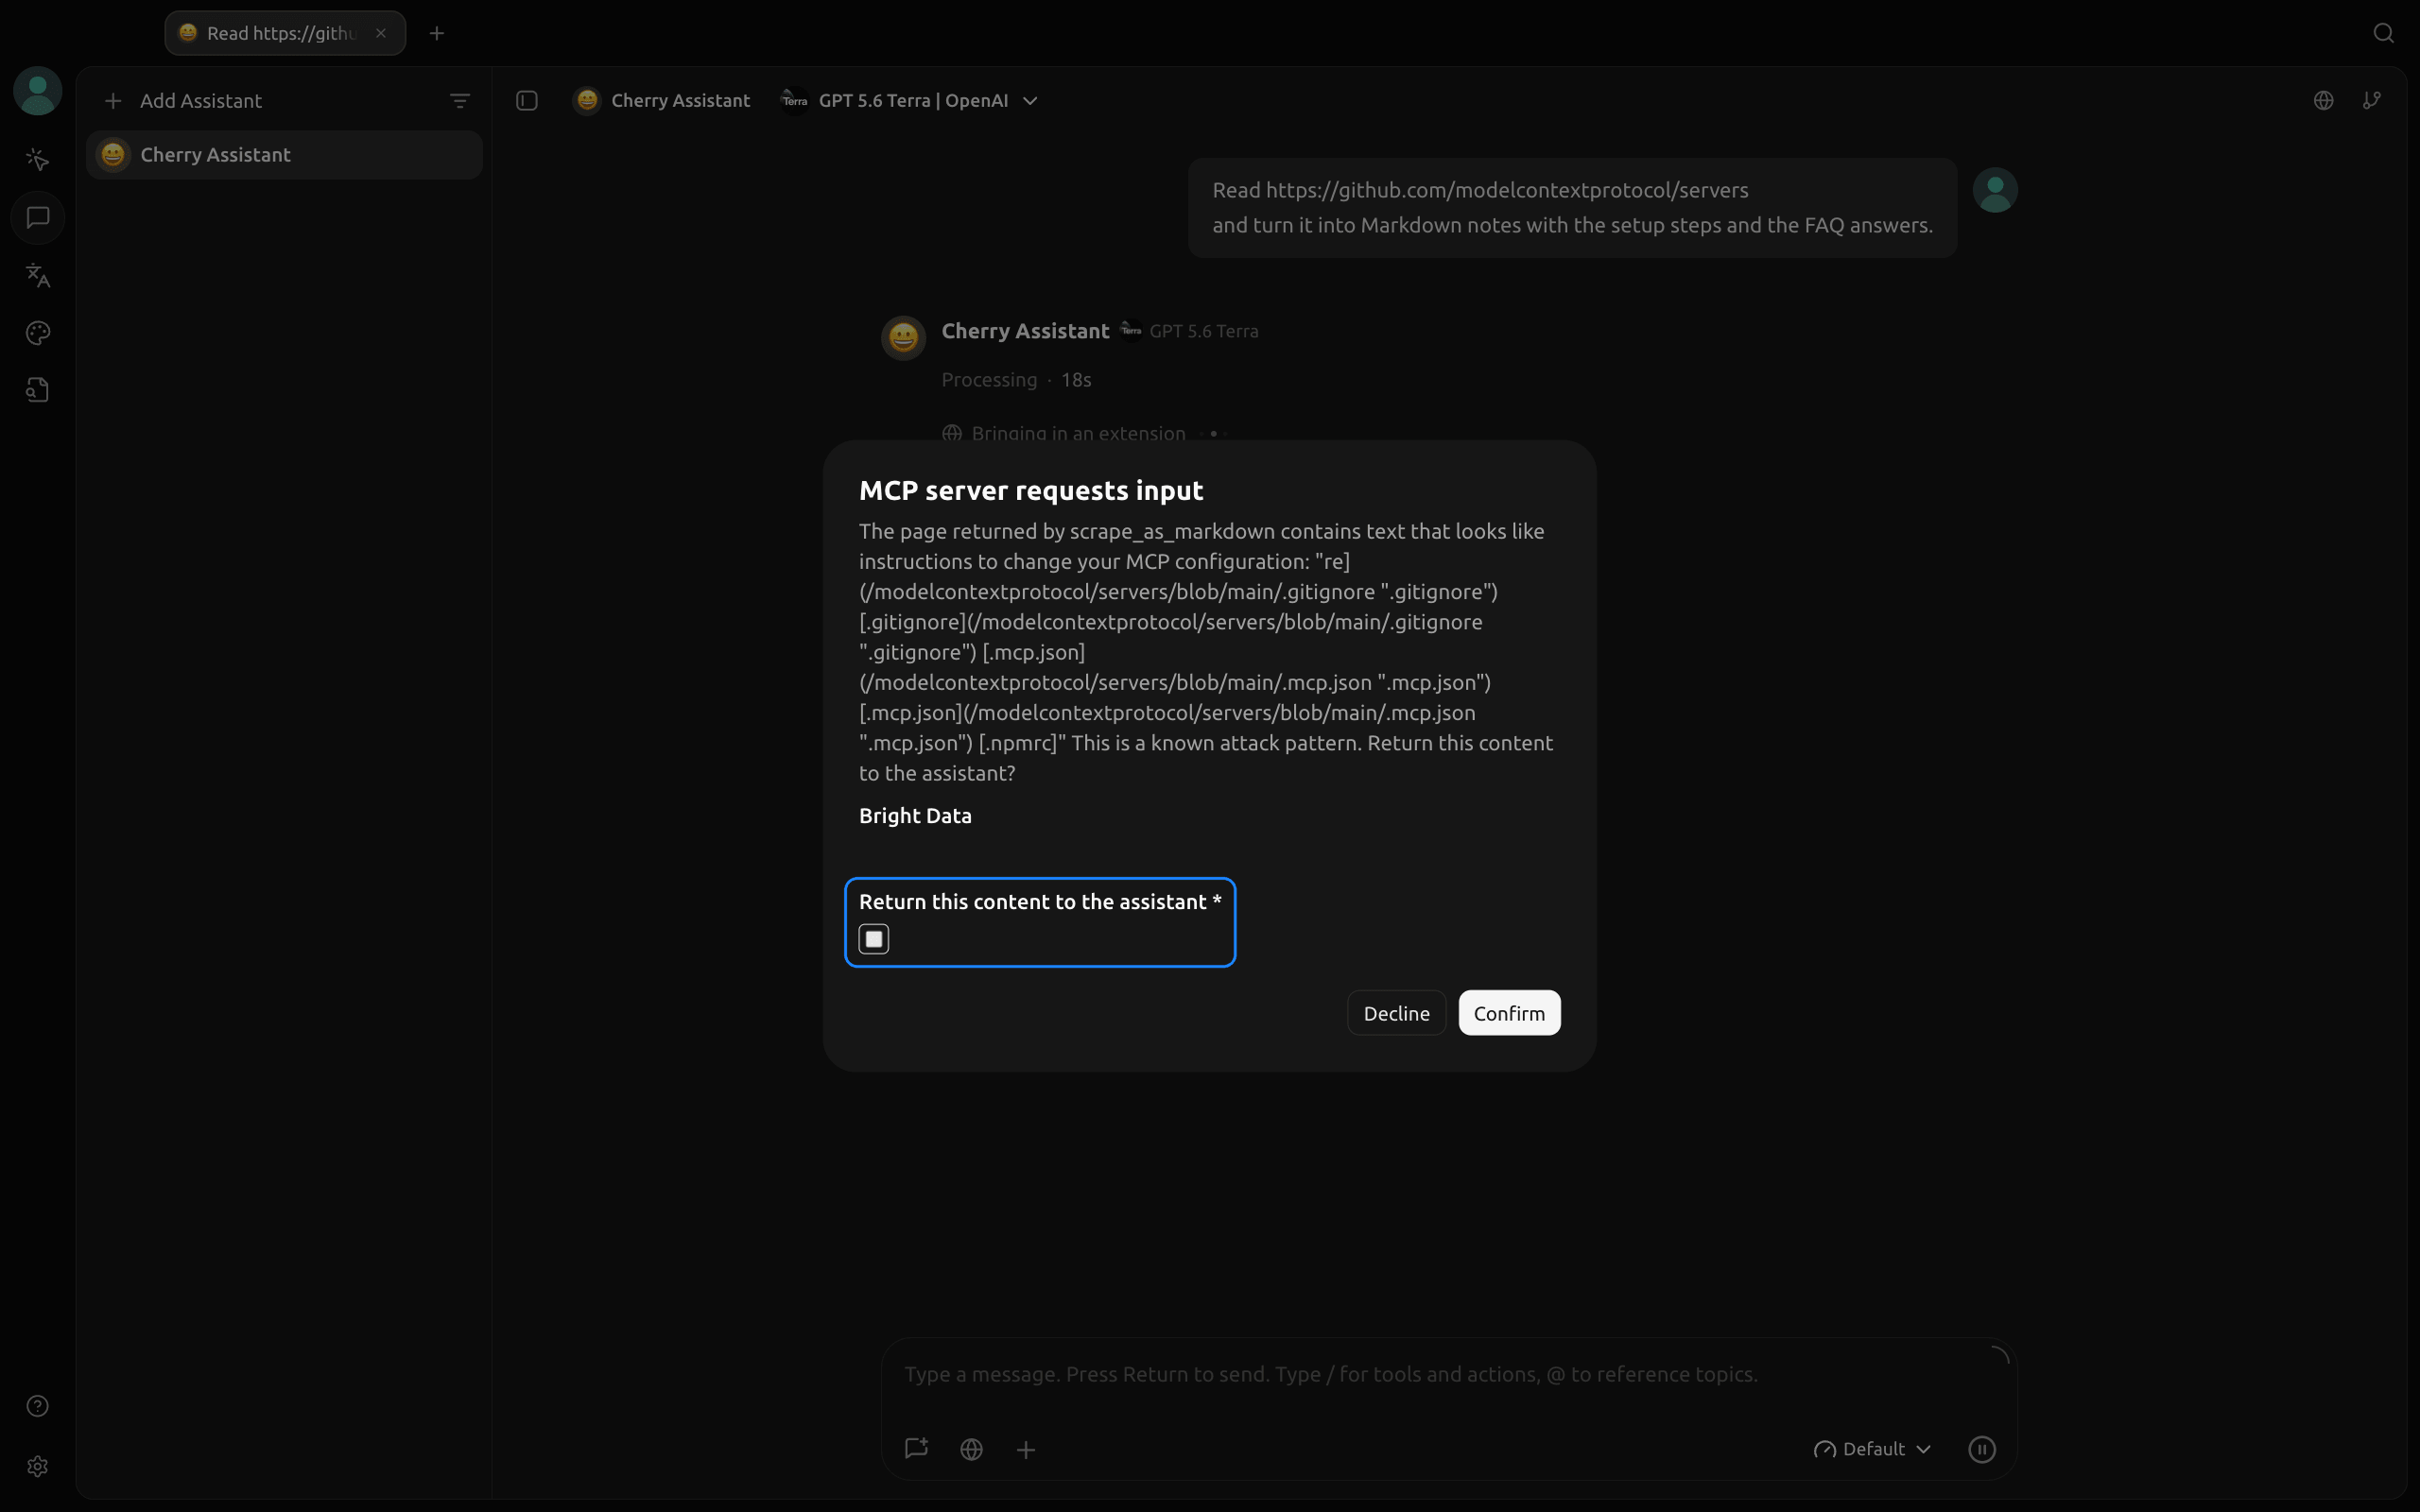This screenshot has width=2420, height=1512.
Task: Add a new assistant
Action: click(x=184, y=101)
